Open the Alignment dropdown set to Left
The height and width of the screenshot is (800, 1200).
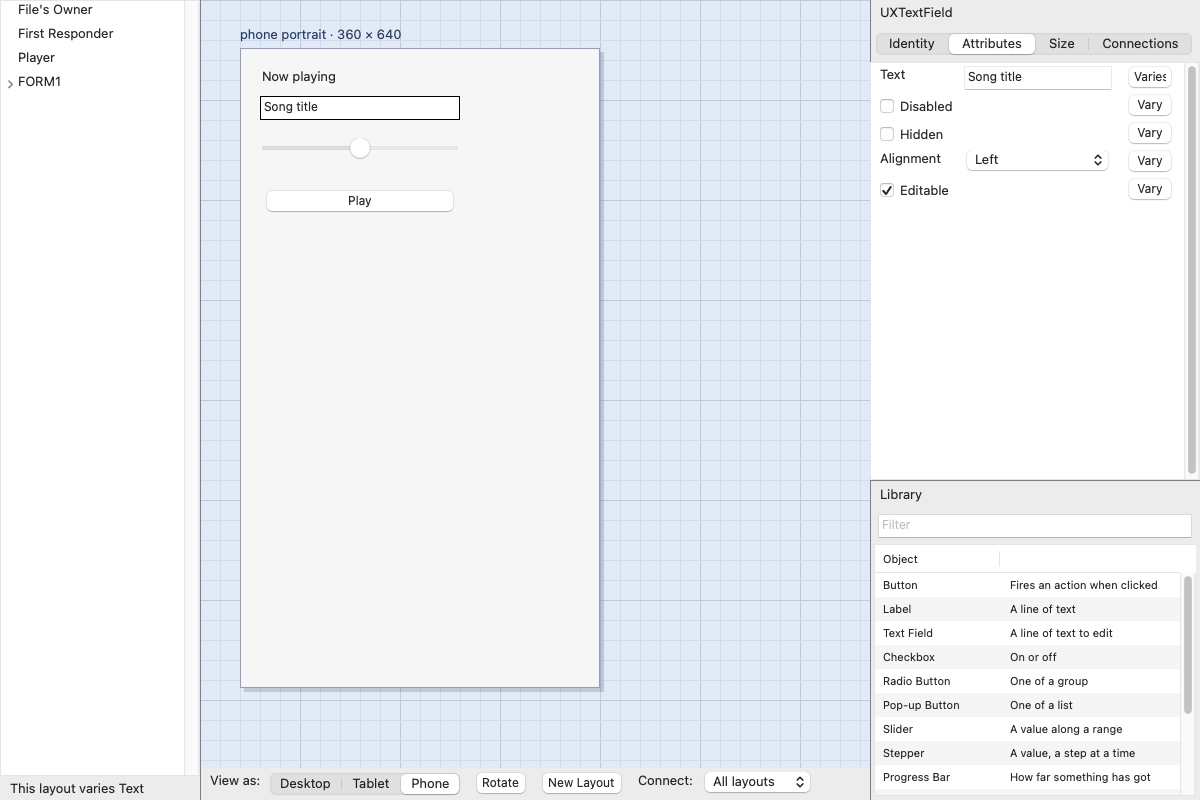pyautogui.click(x=1037, y=160)
